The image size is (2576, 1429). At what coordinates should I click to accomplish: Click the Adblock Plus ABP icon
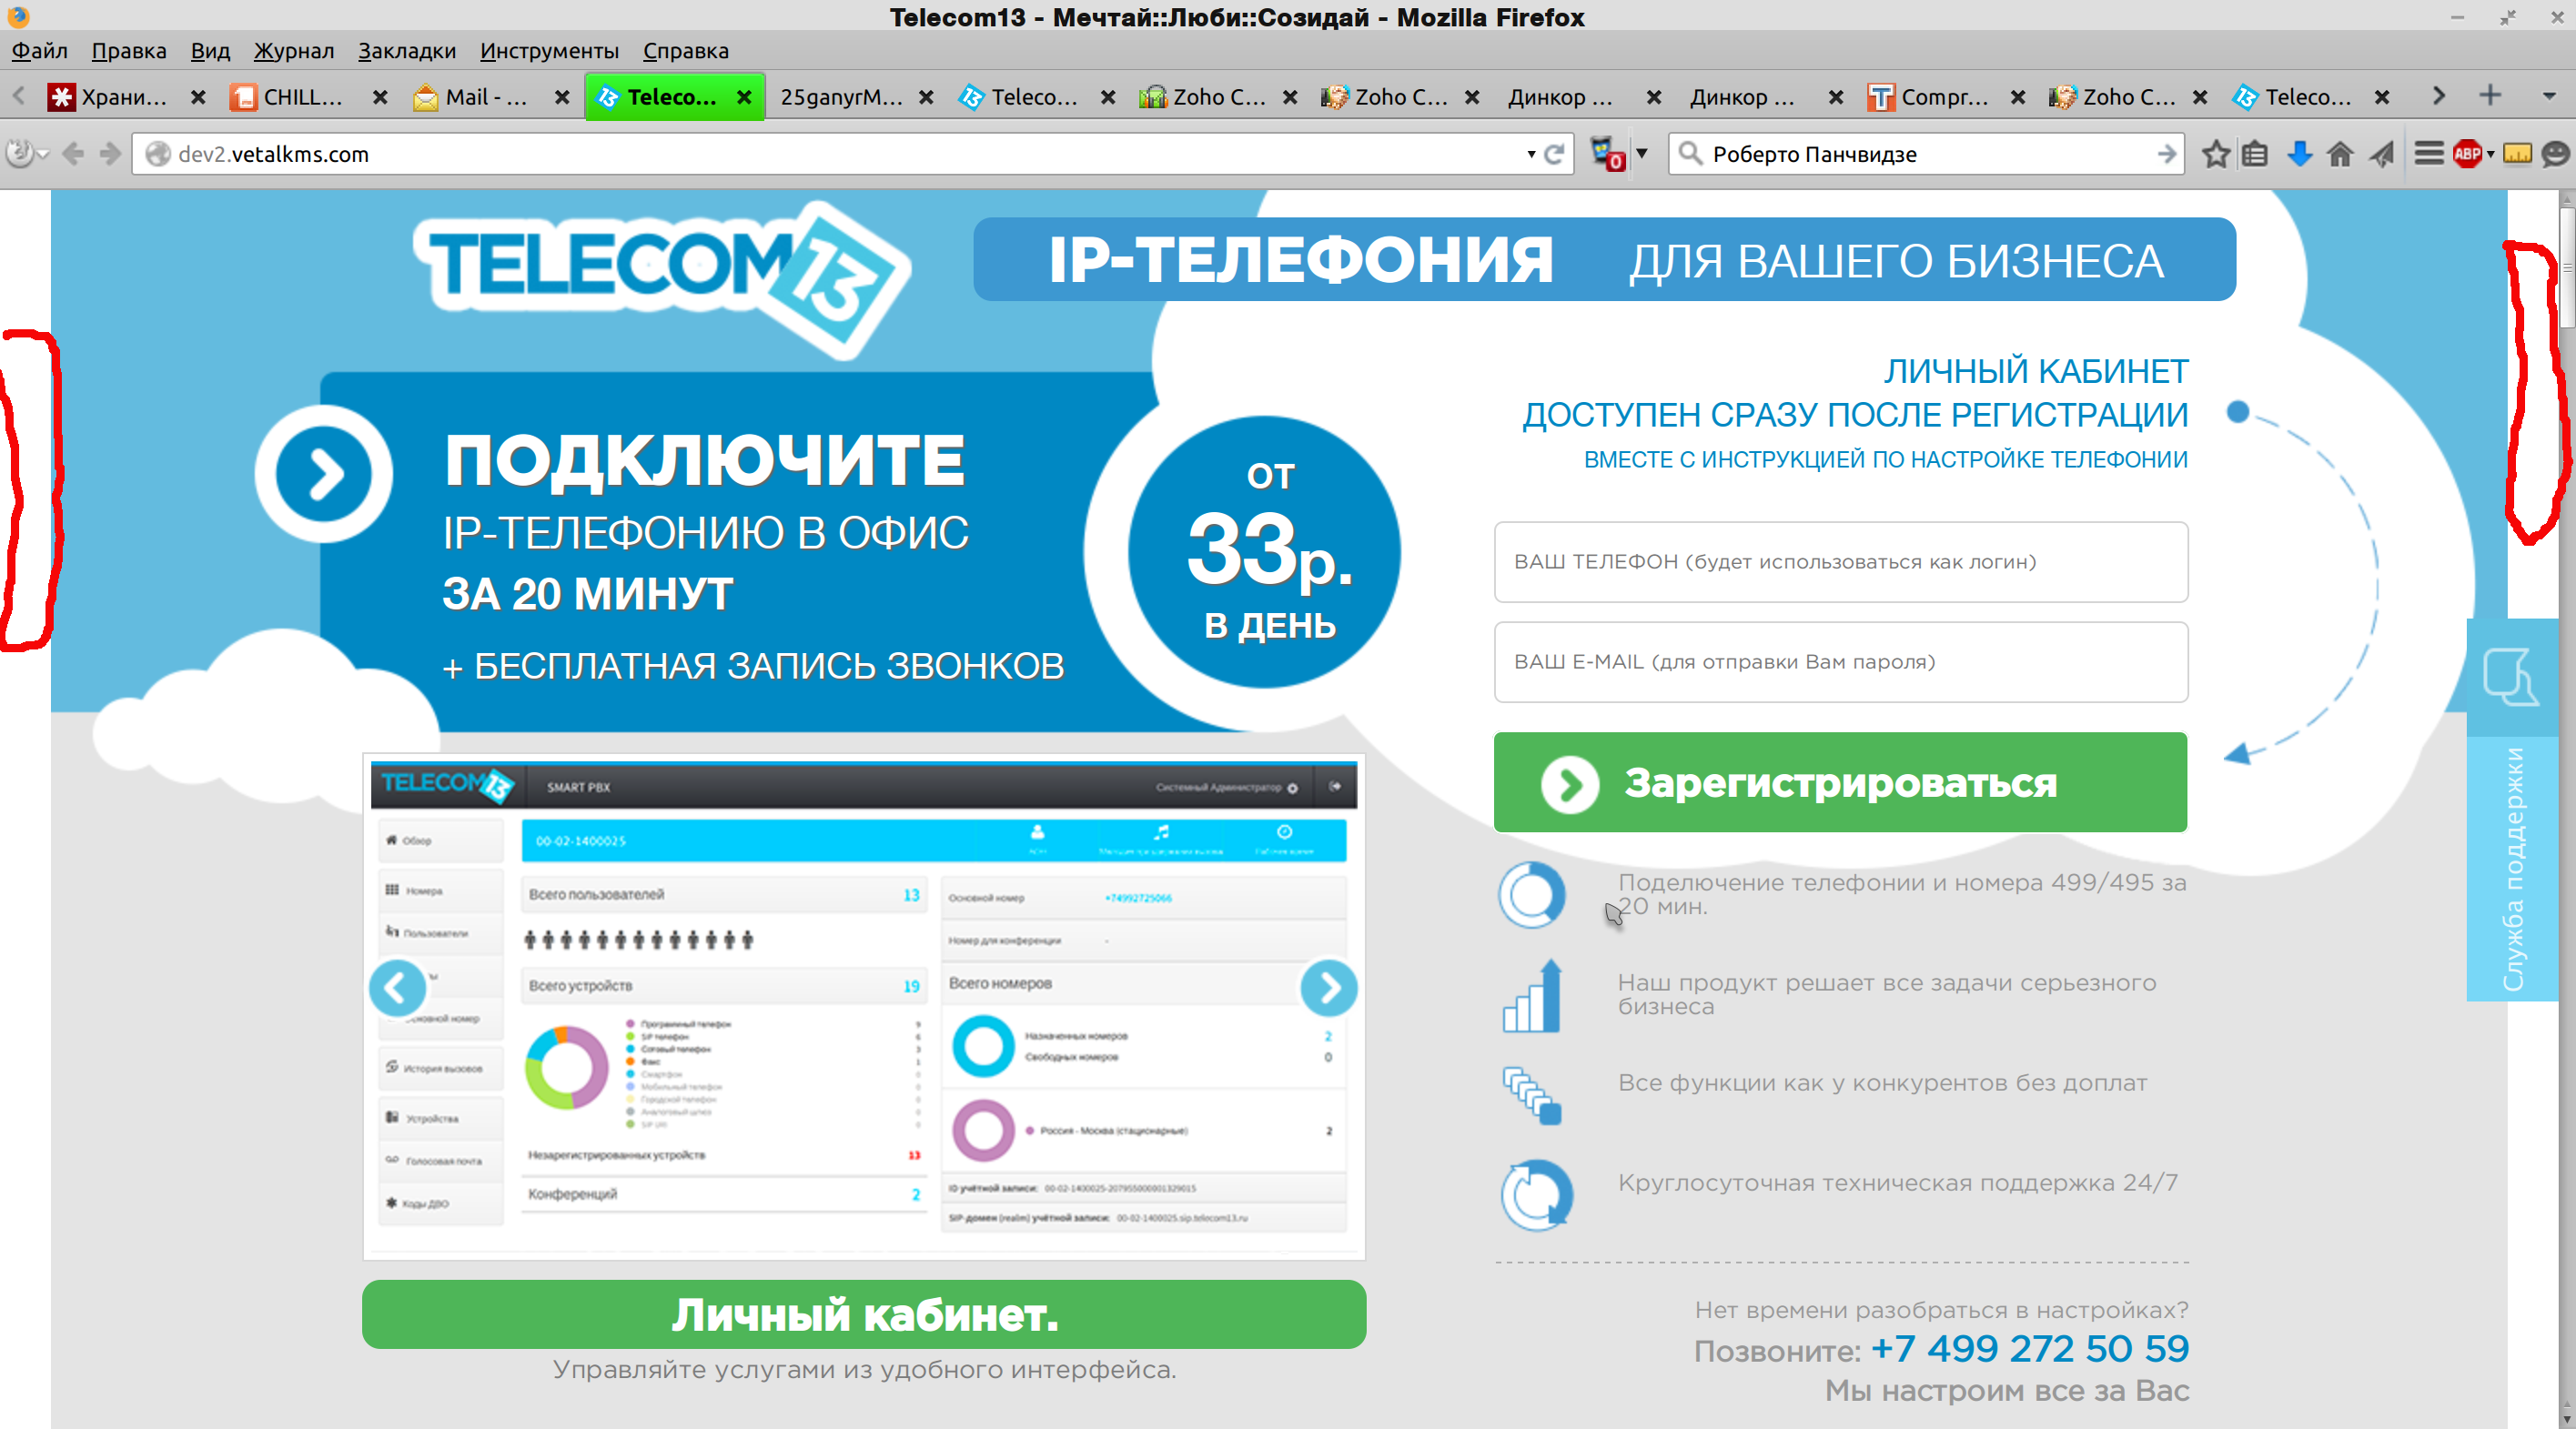[2467, 154]
